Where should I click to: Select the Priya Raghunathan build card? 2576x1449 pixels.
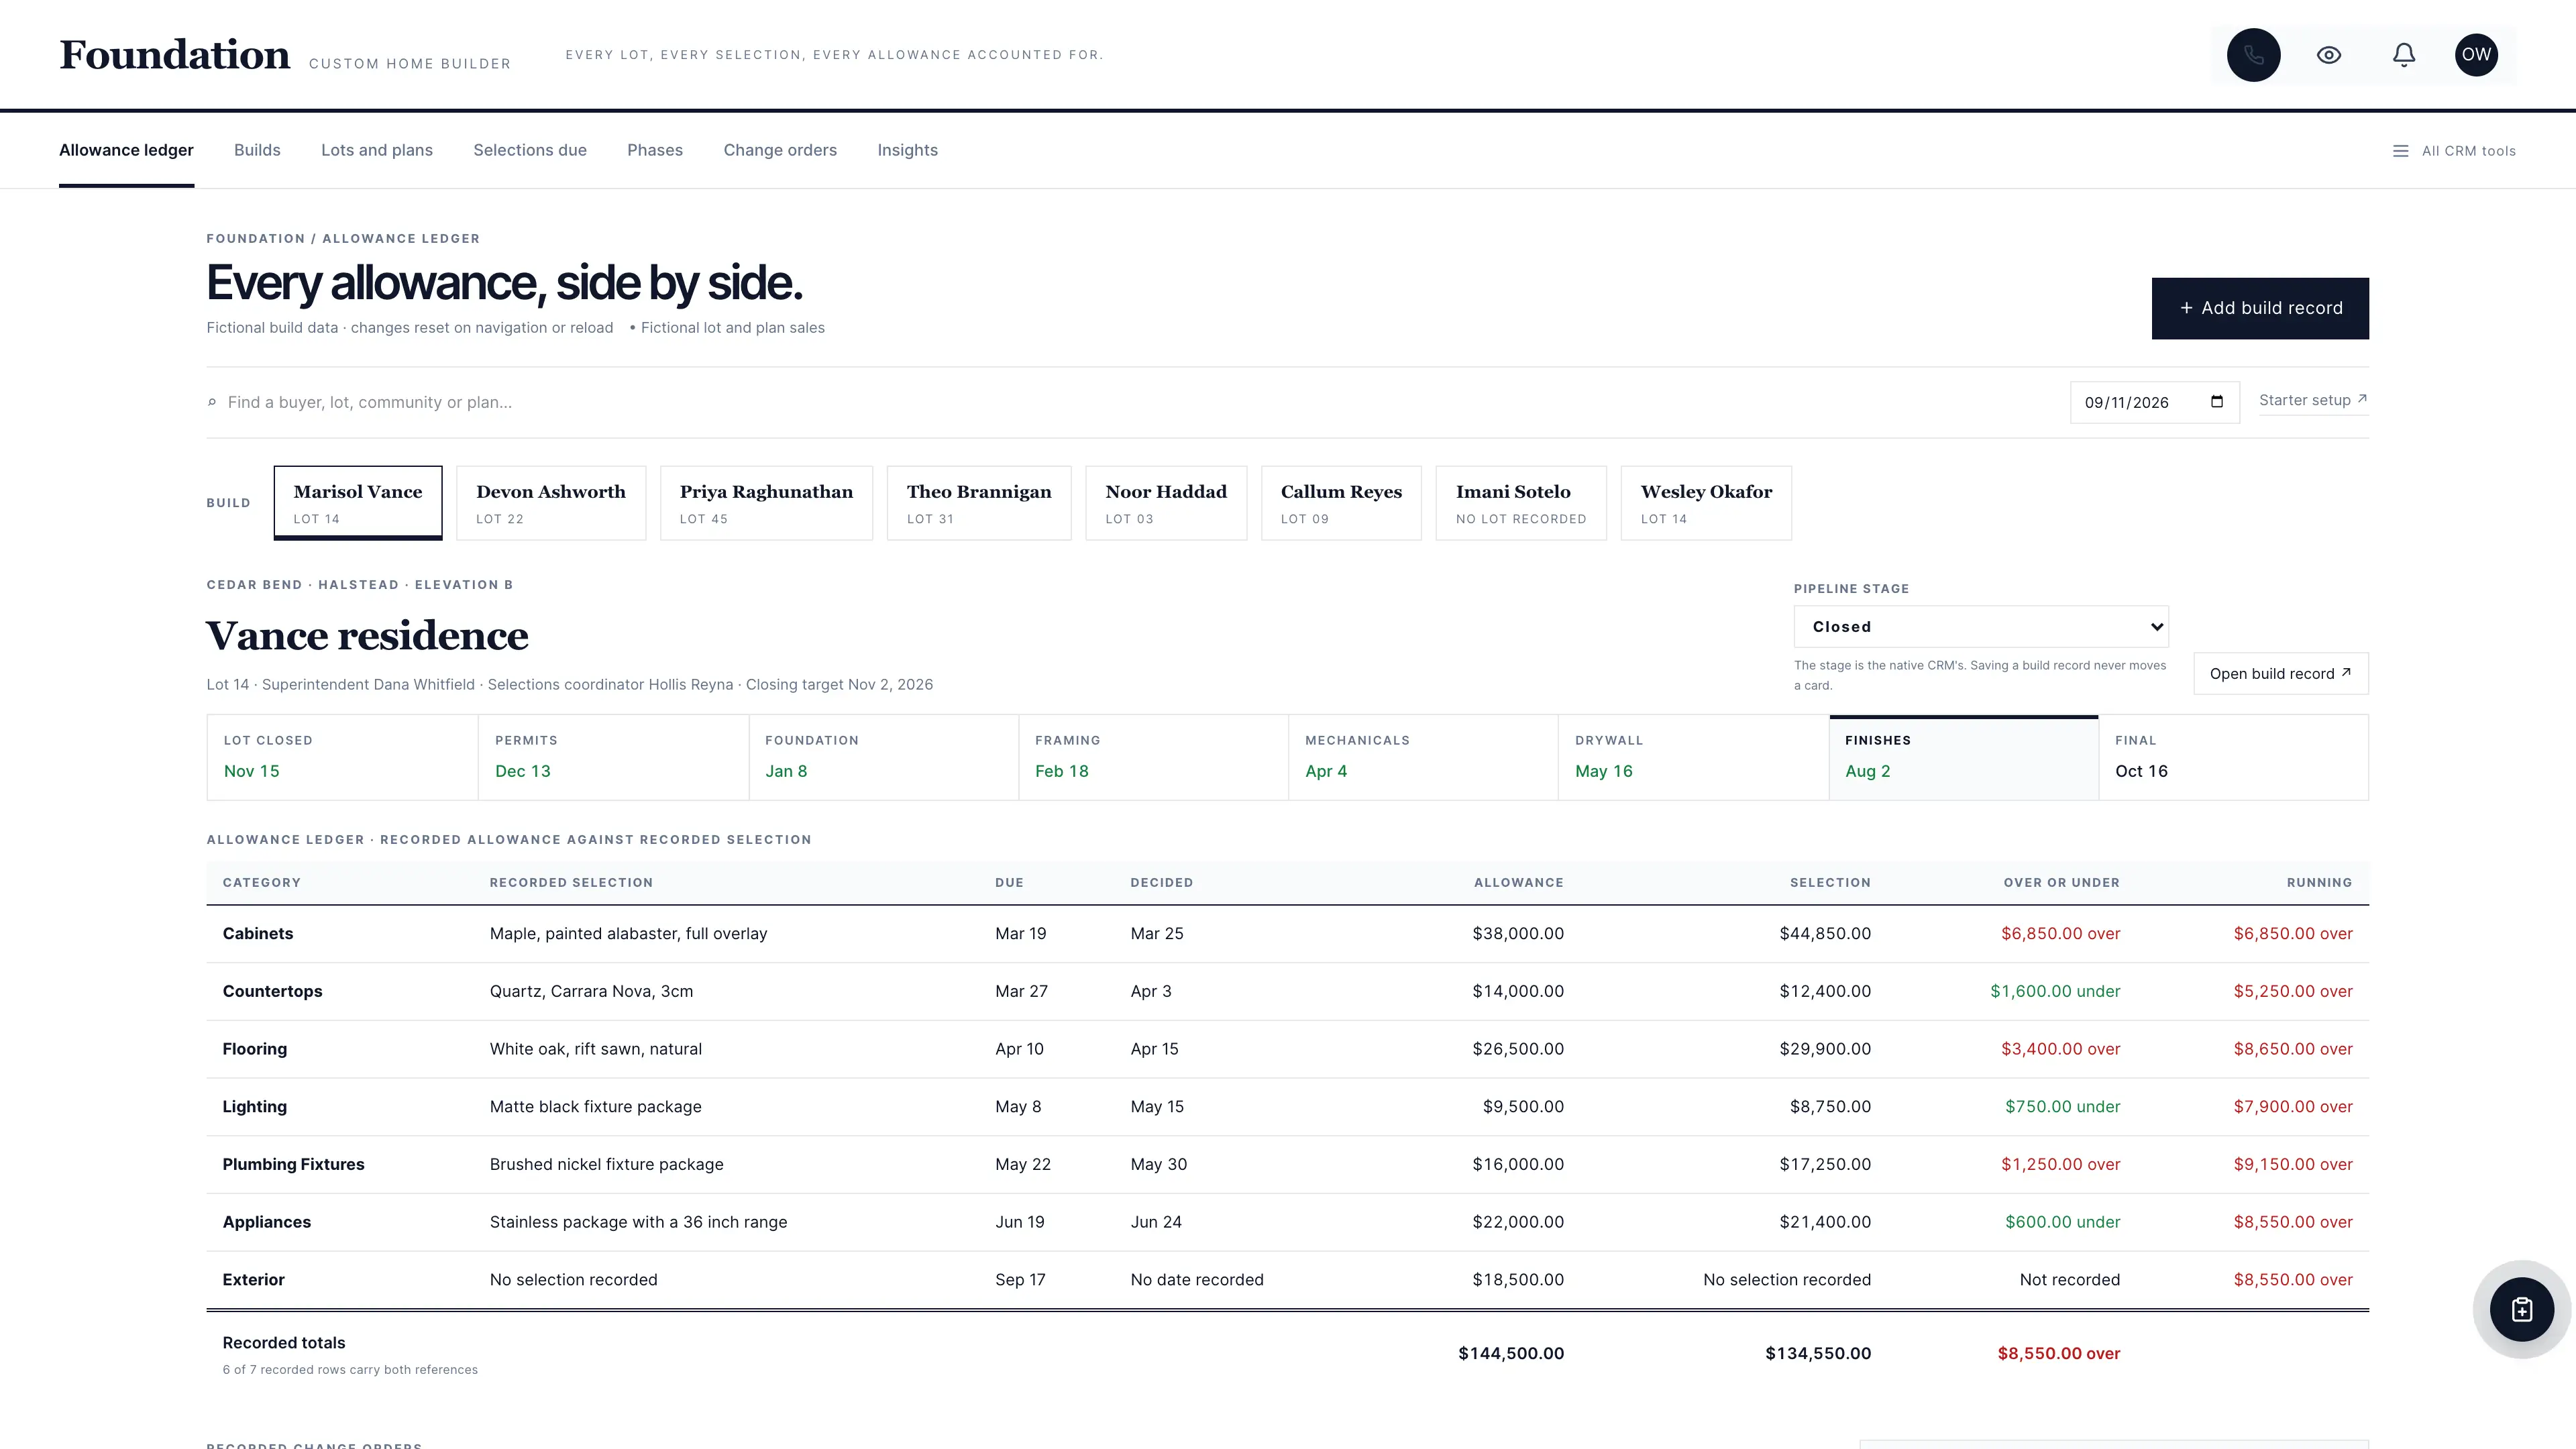coord(766,503)
